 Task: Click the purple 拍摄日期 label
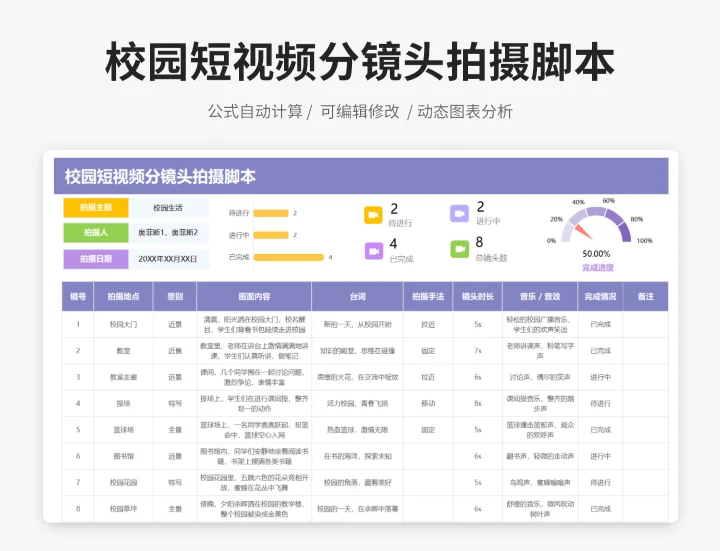tap(96, 259)
